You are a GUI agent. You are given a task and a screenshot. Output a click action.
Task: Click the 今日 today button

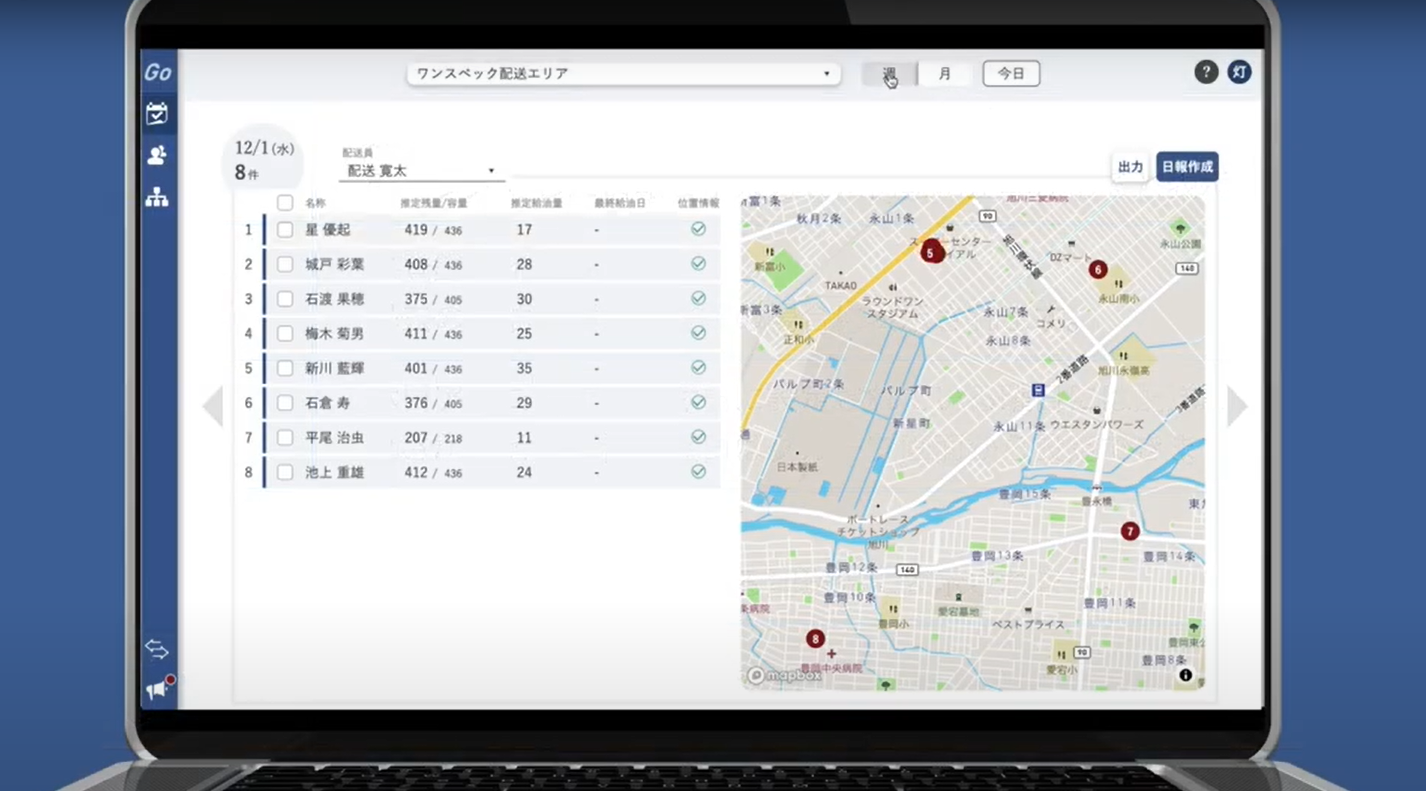click(x=1011, y=74)
